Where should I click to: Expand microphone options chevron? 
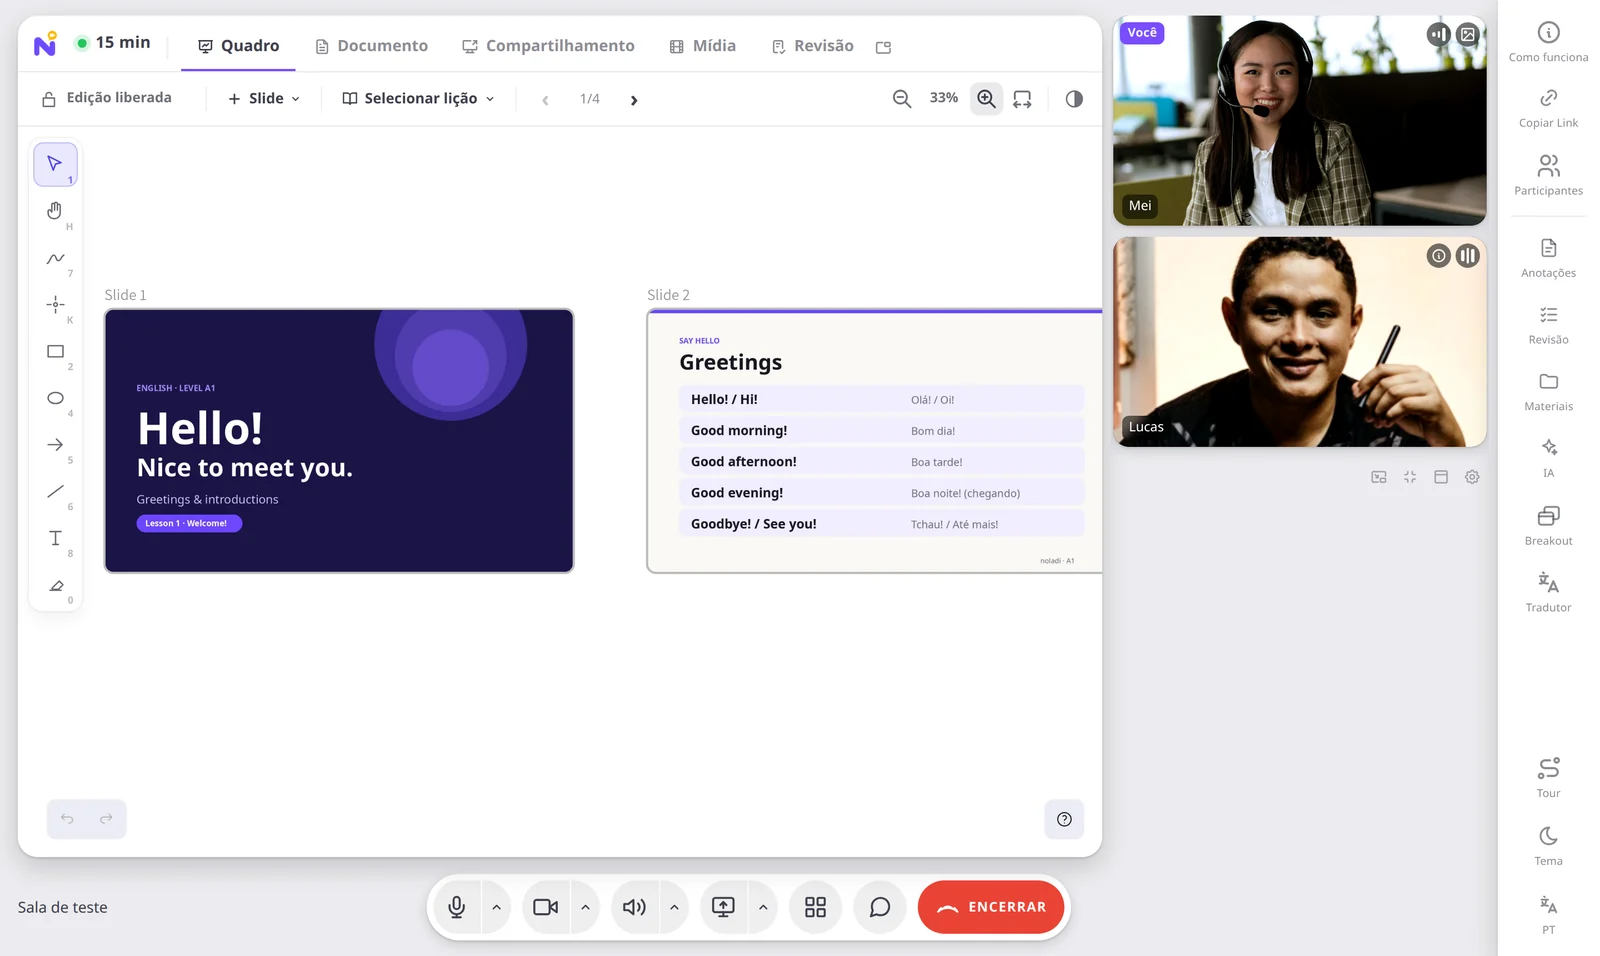click(496, 907)
